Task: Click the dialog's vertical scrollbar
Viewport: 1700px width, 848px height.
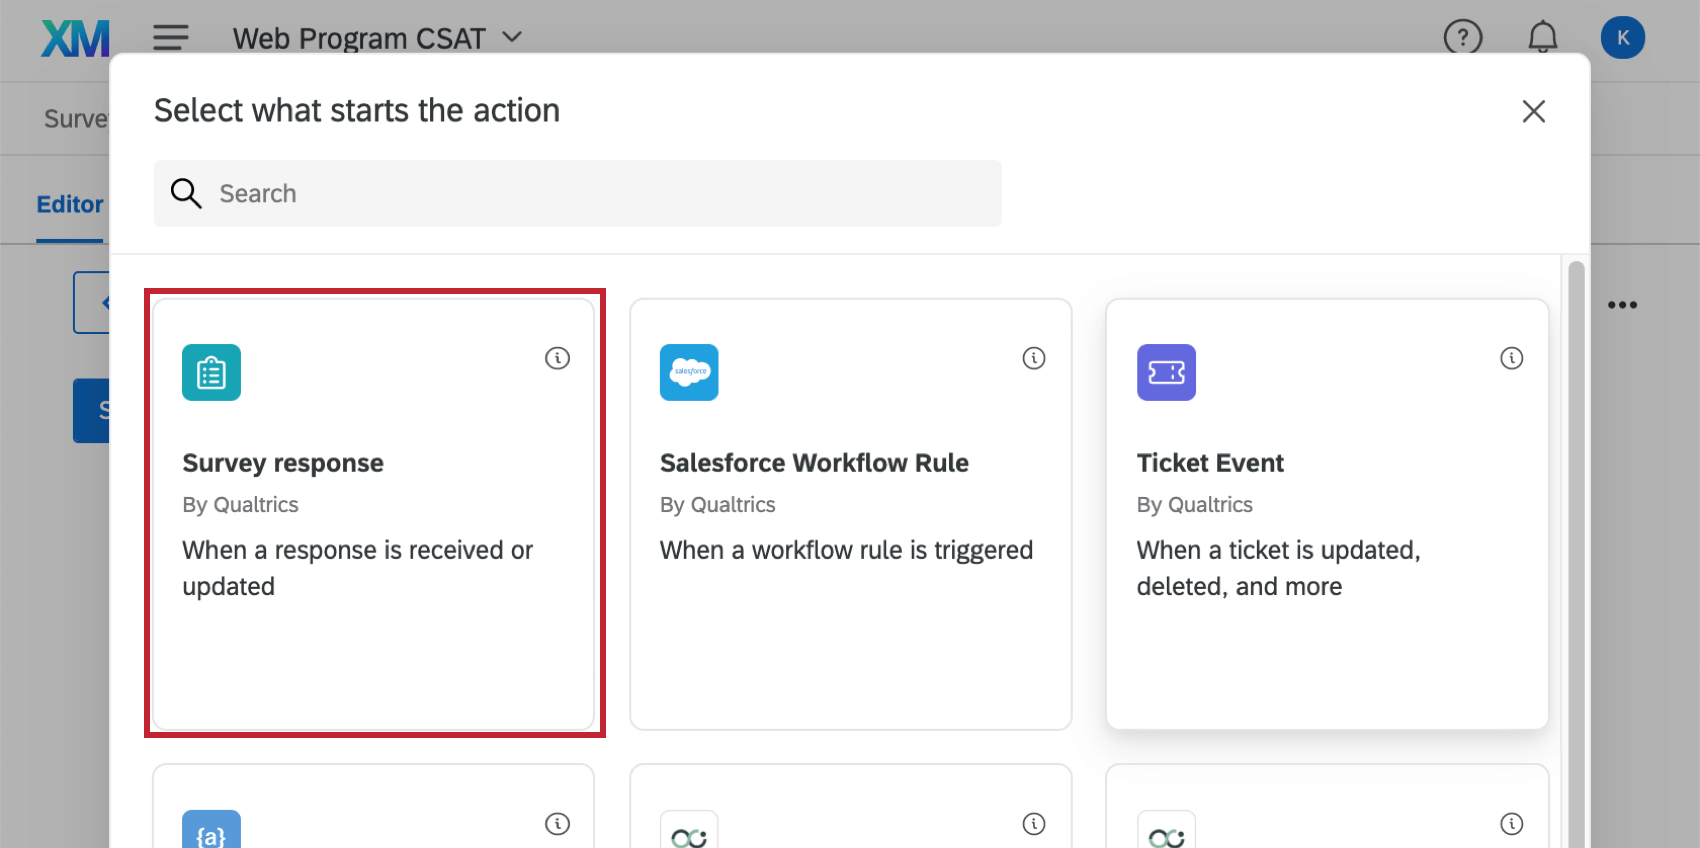Action: point(1576,555)
